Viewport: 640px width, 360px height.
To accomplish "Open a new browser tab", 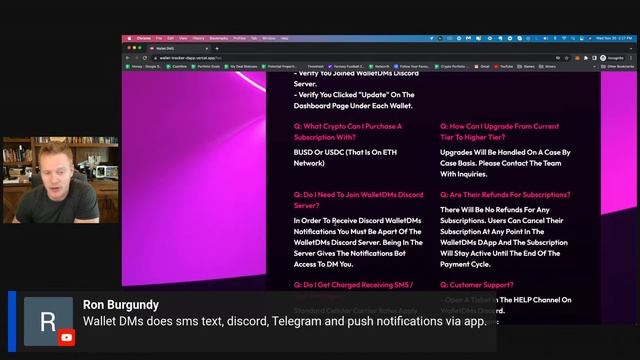I will [x=217, y=48].
